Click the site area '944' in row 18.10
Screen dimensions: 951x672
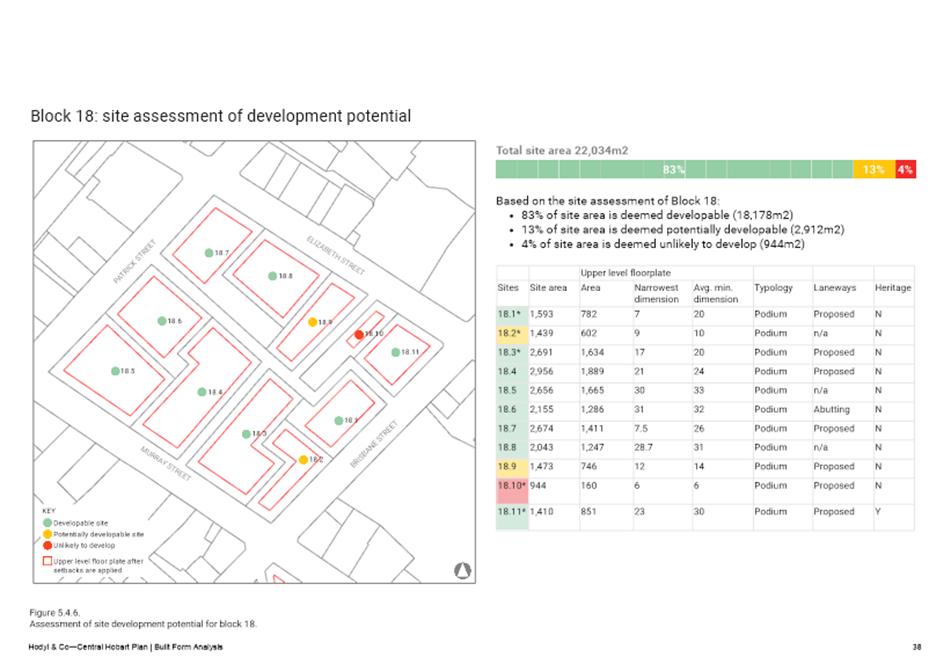[x=538, y=485]
